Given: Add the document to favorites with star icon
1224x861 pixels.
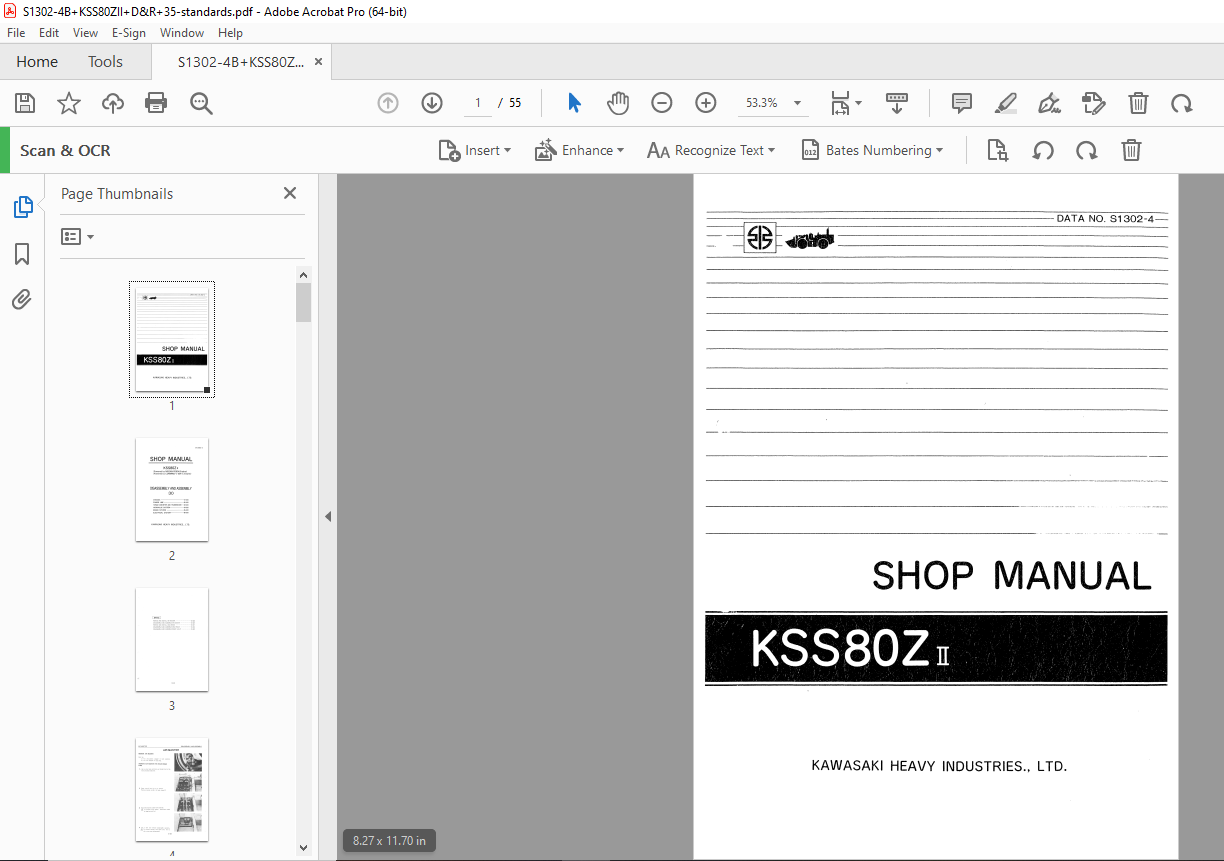Looking at the screenshot, I should pos(69,103).
